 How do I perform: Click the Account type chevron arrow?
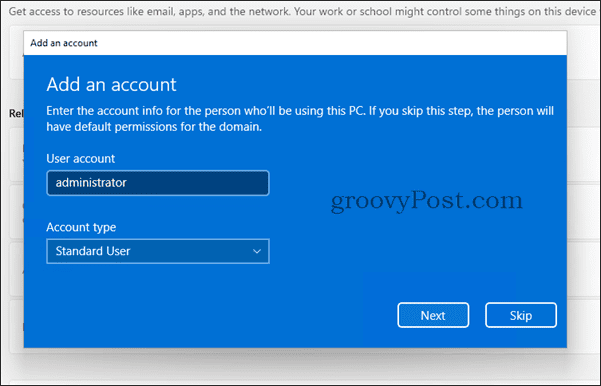[257, 251]
